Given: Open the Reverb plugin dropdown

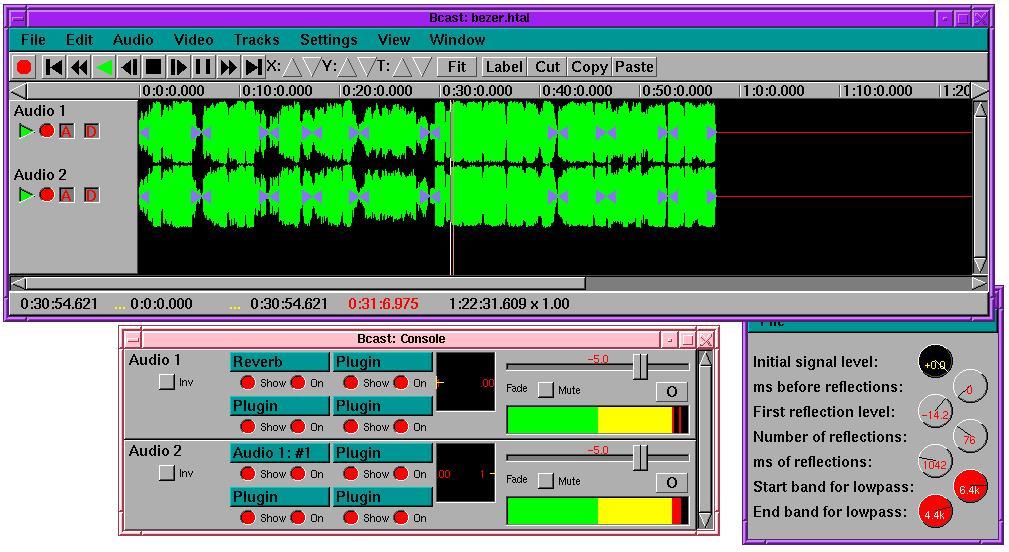Looking at the screenshot, I should [x=279, y=362].
